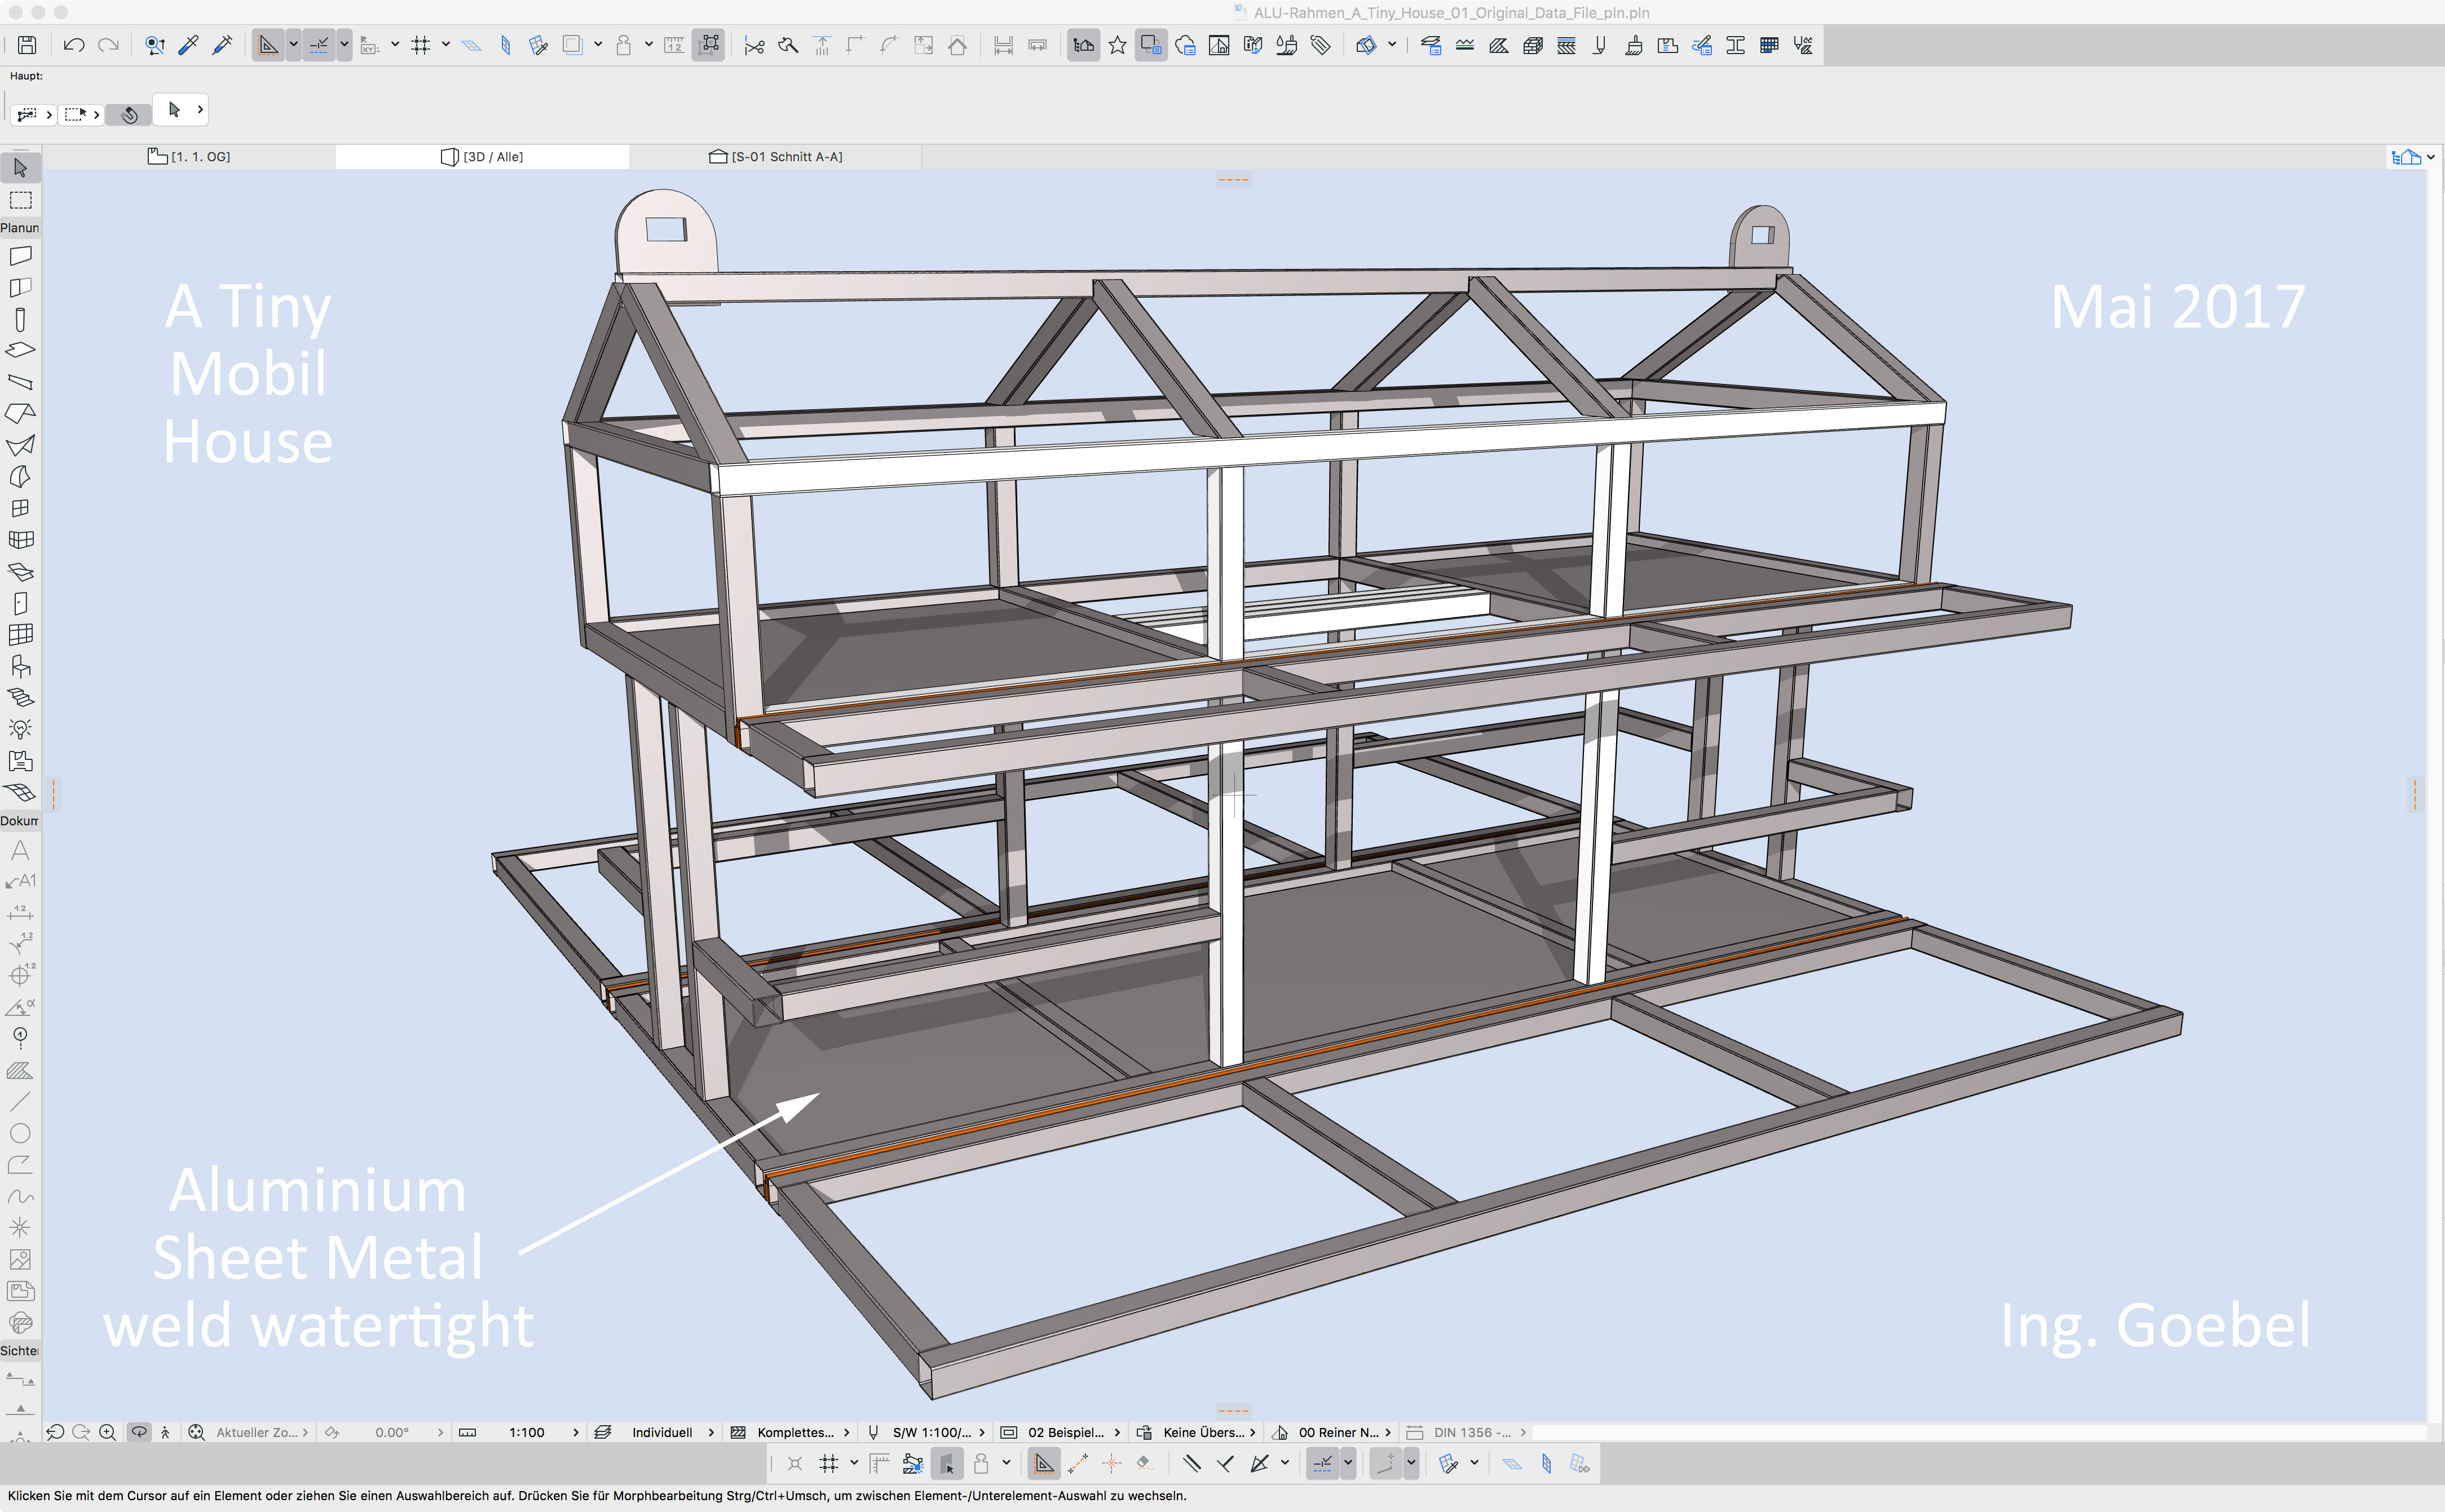Viewport: 2445px width, 1512px height.
Task: Toggle guide lines button in top toolbar
Action: (268, 45)
